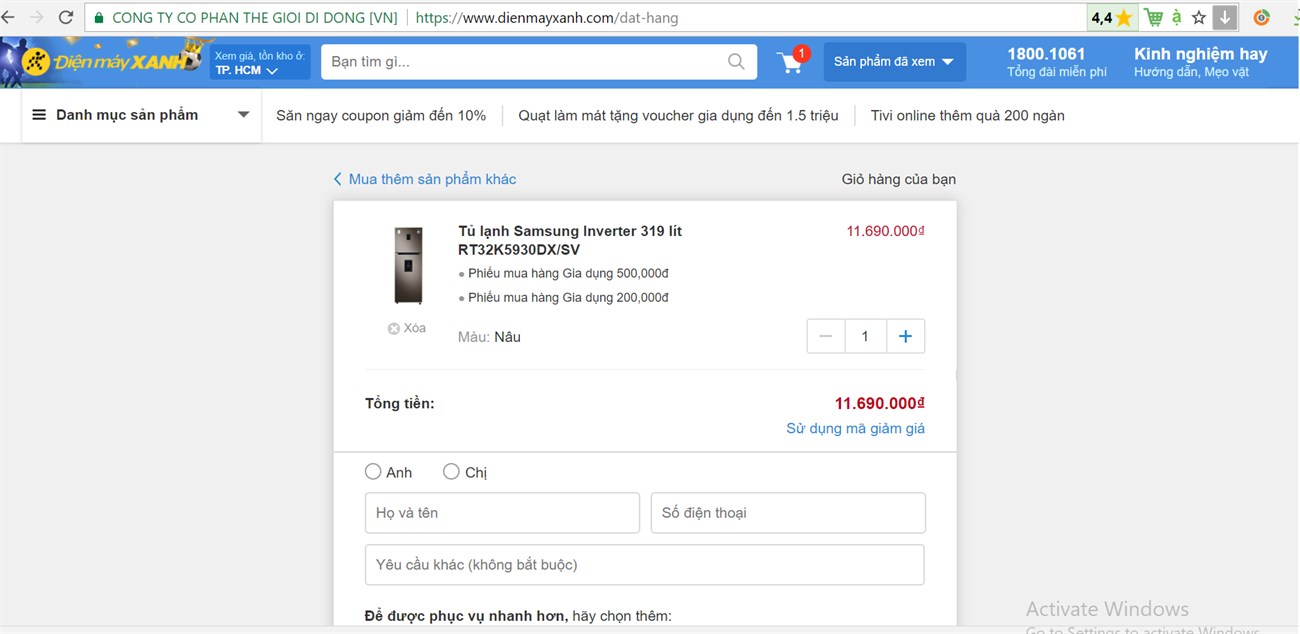Click the Yêu cầu khác input field
Viewport: 1300px width, 634px height.
644,565
